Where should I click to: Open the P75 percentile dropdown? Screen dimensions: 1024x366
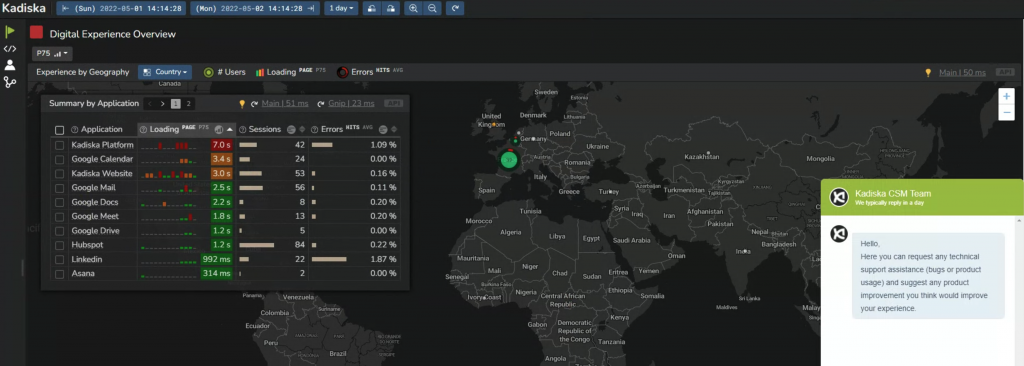coord(52,54)
